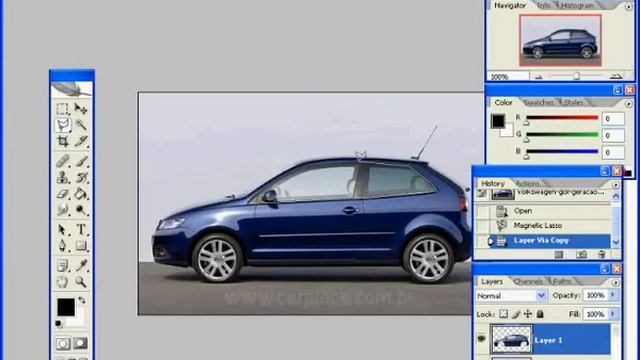Select the Magnetic Lasso tool in toolbox
The height and width of the screenshot is (360, 640).
coord(62,124)
